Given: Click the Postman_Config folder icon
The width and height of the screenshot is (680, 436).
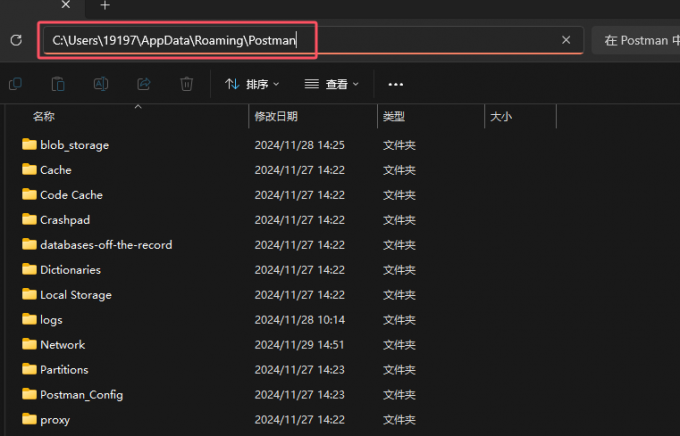Looking at the screenshot, I should pos(29,394).
